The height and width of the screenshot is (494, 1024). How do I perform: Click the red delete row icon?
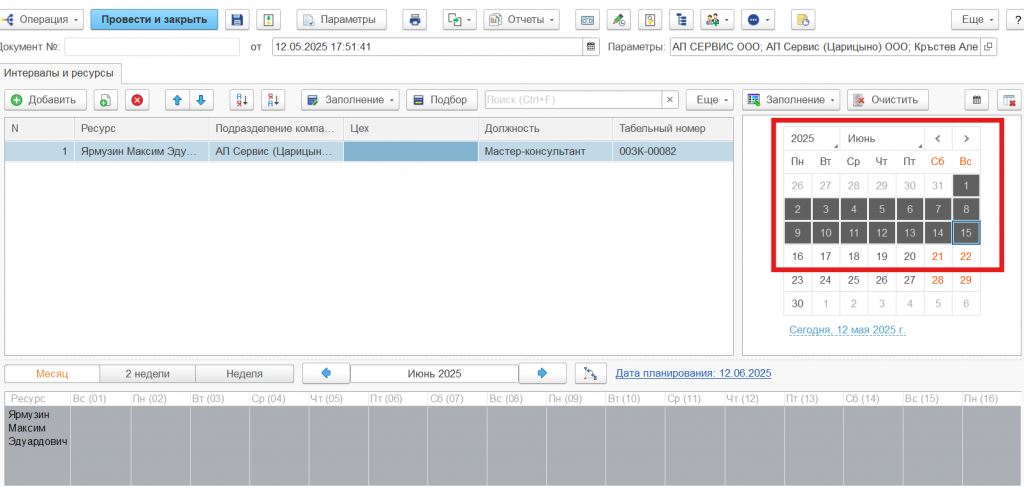pos(137,100)
